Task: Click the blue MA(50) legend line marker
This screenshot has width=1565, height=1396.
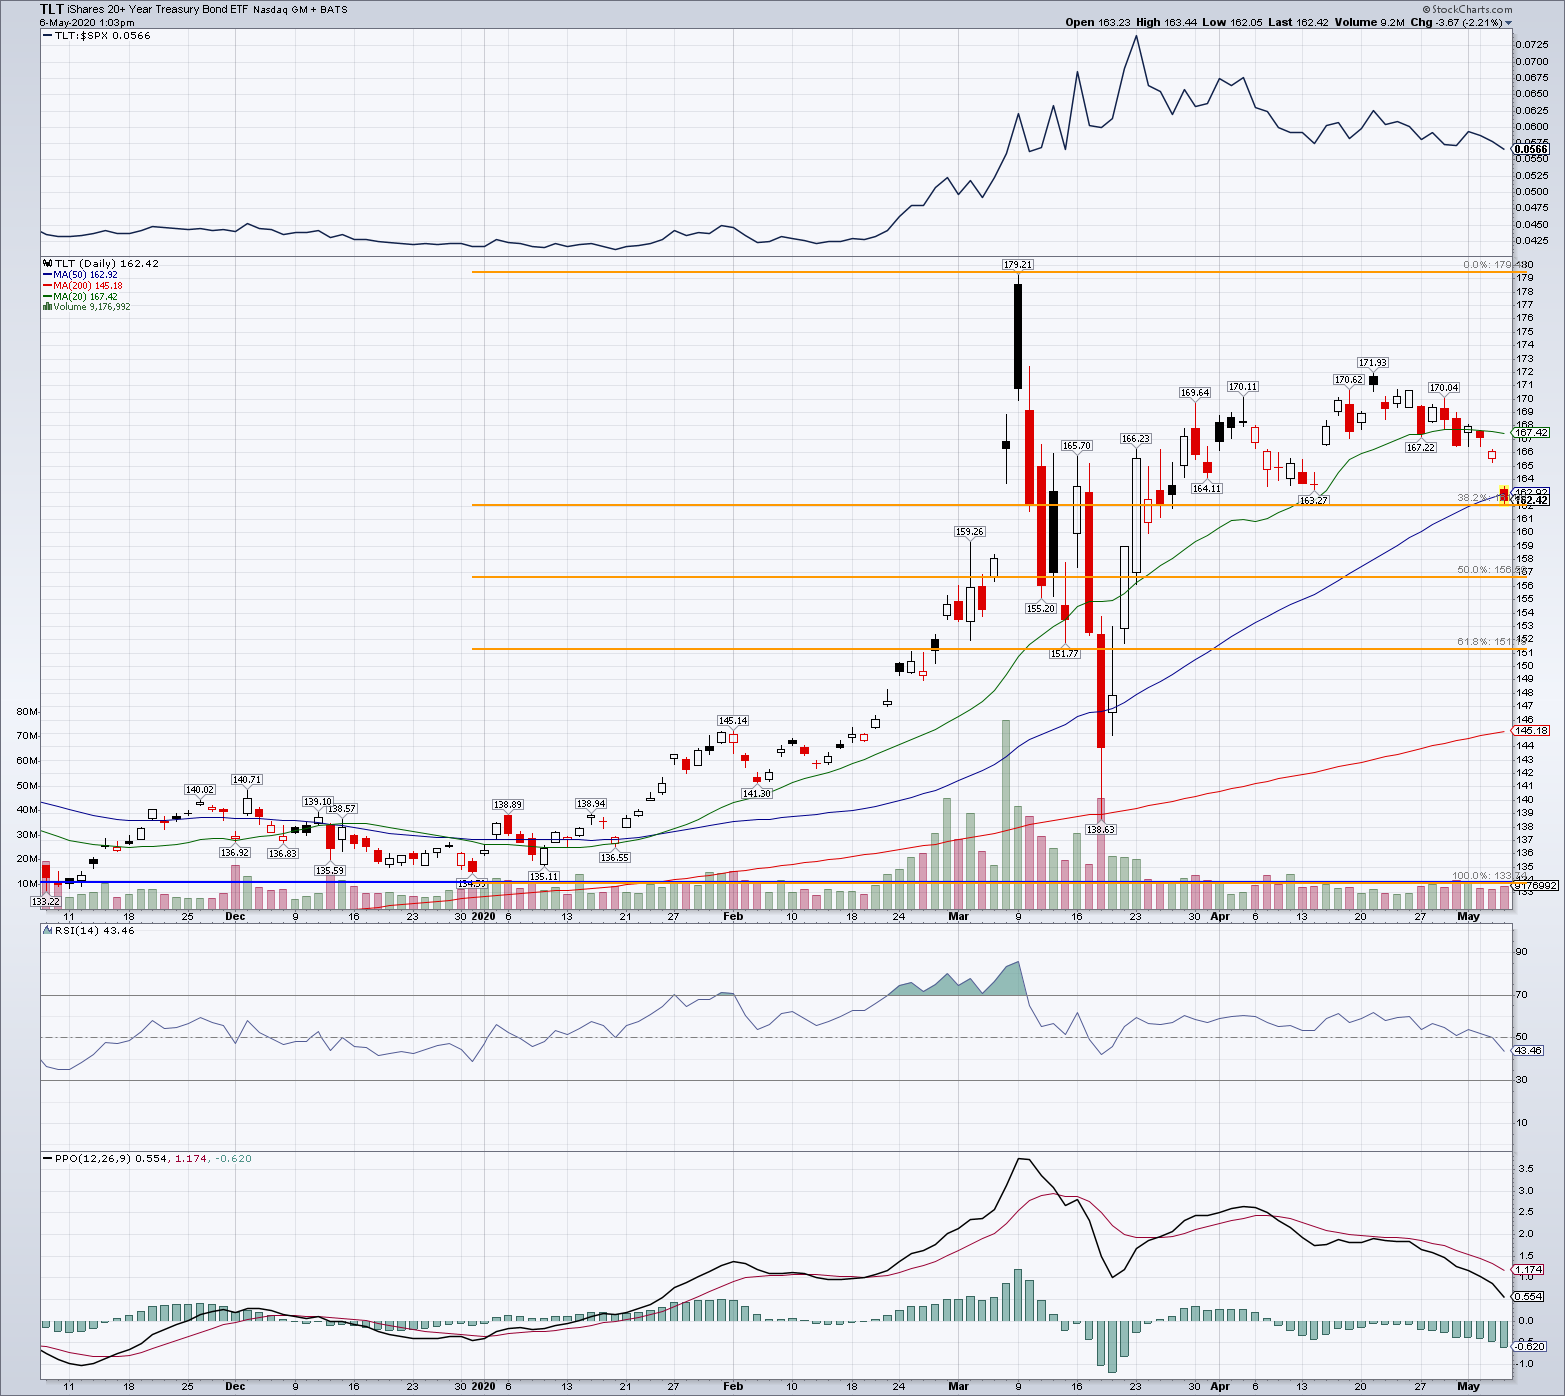Action: [x=47, y=275]
